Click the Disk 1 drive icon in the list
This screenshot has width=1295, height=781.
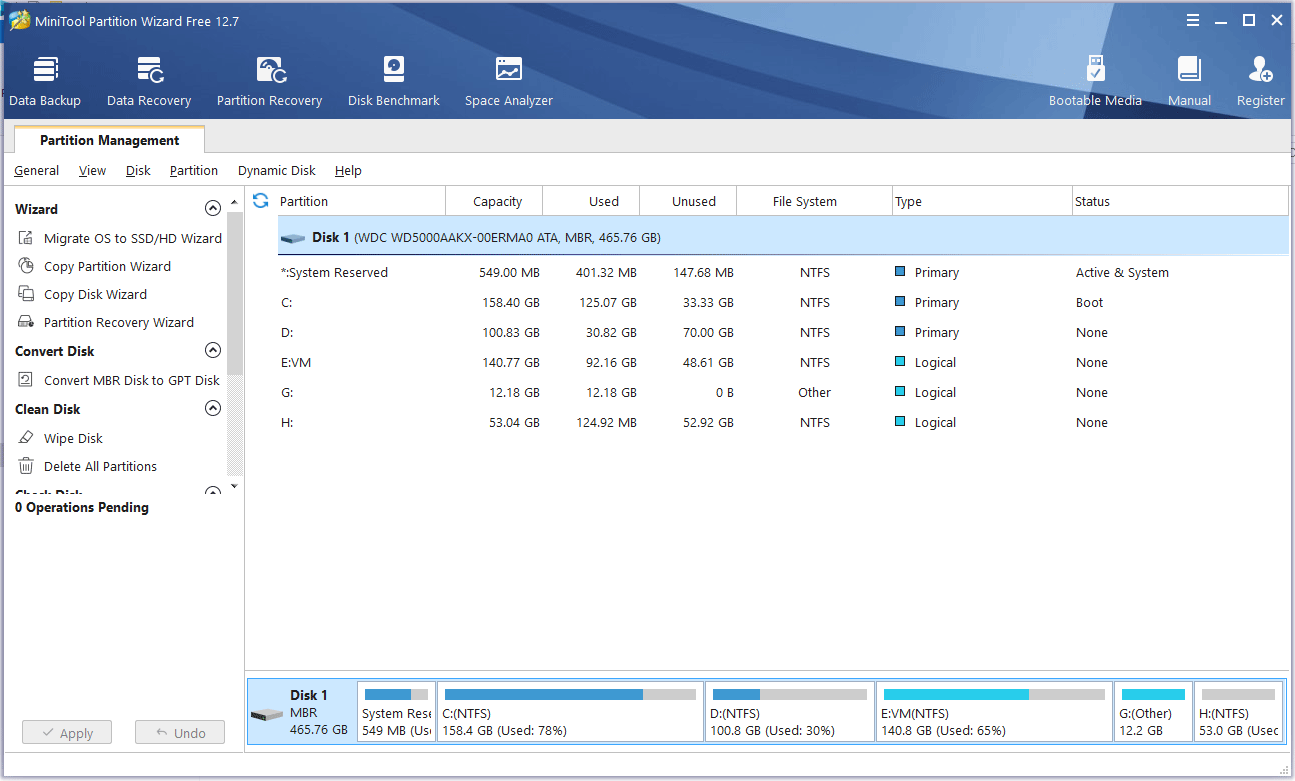(x=293, y=238)
